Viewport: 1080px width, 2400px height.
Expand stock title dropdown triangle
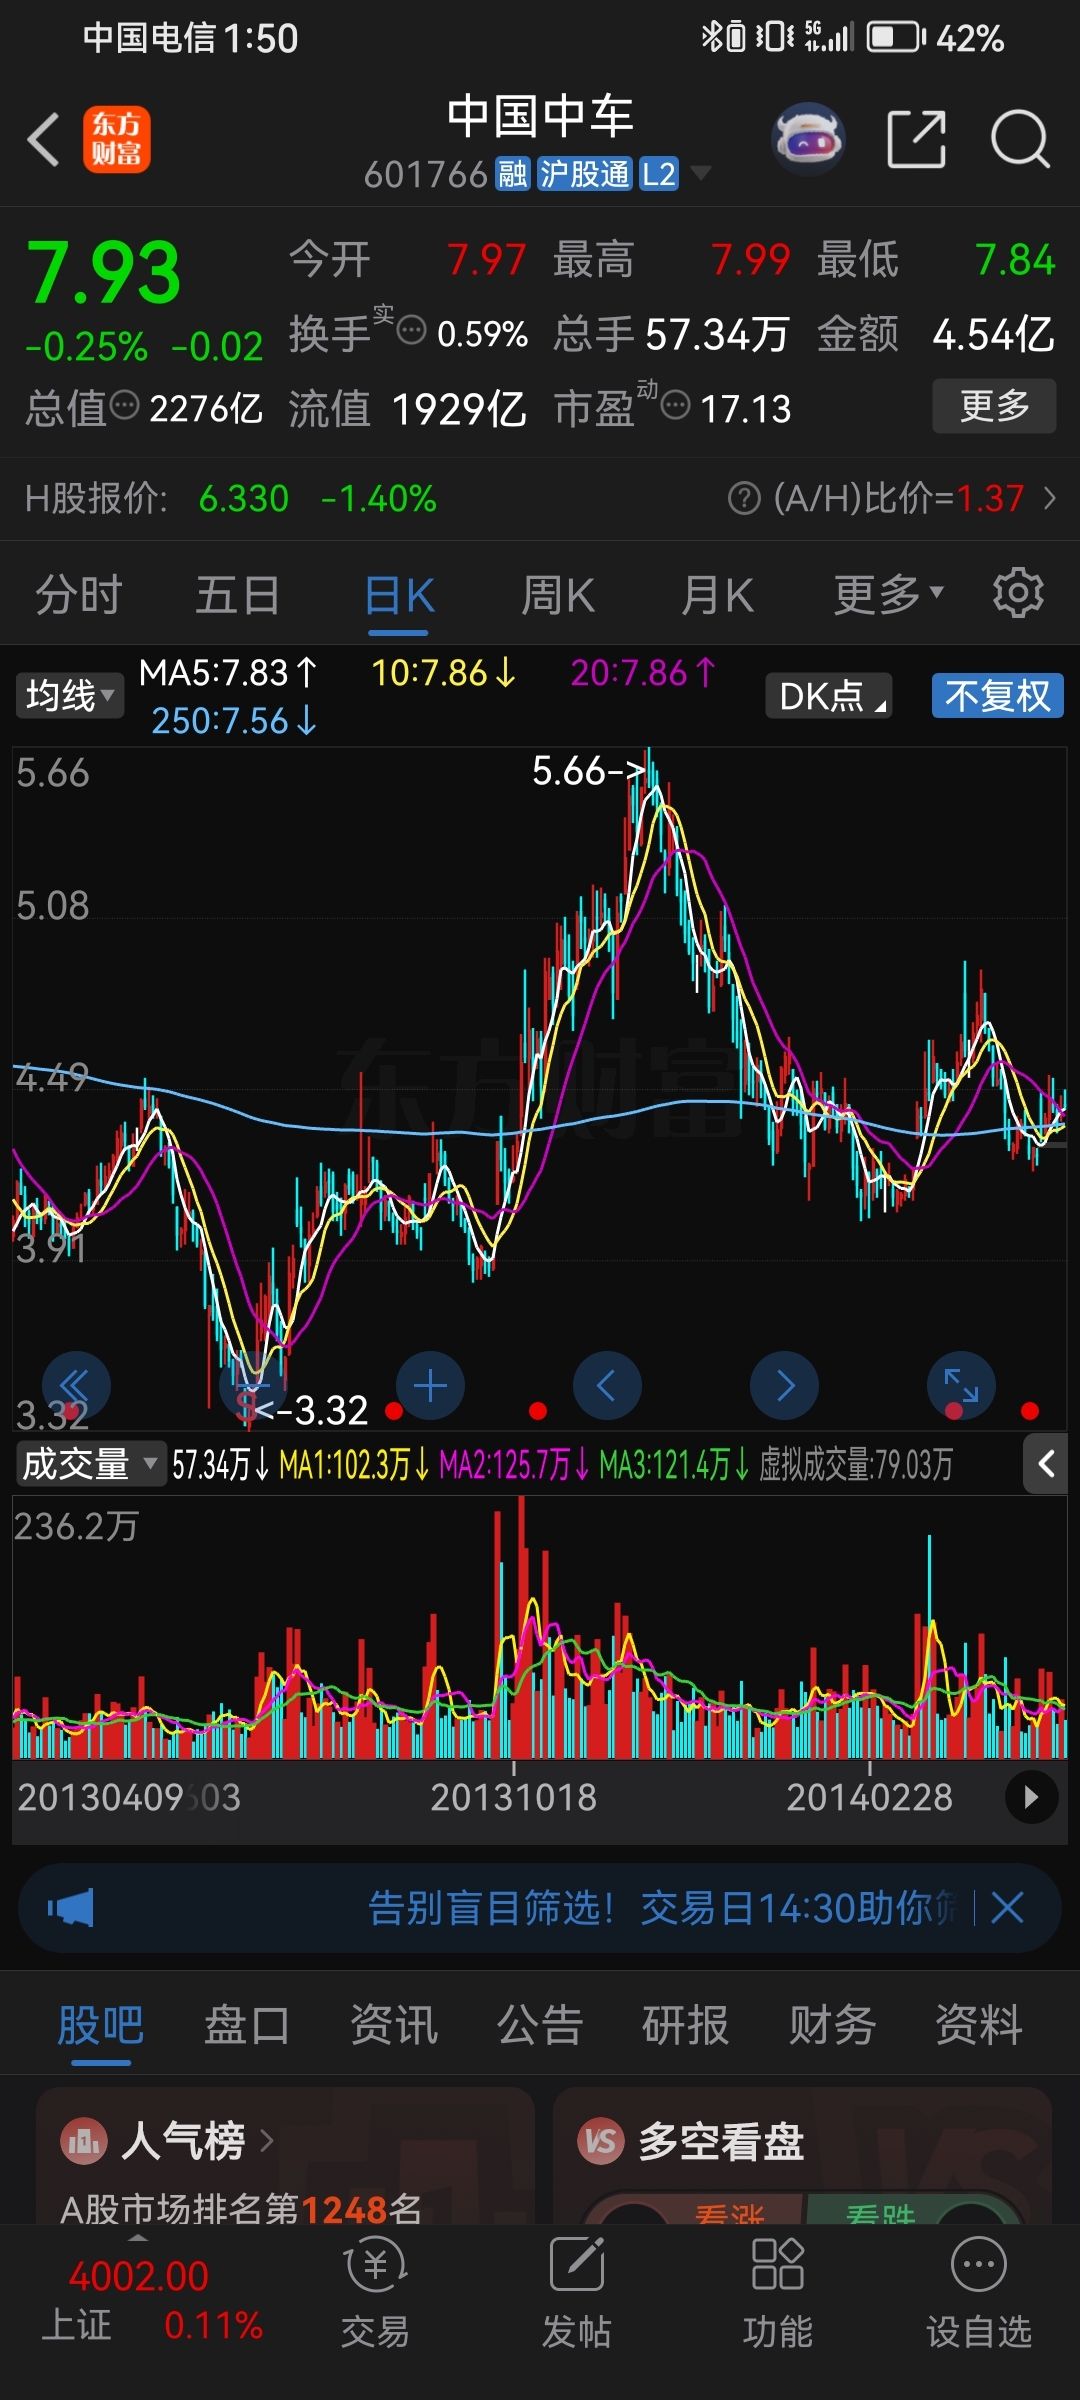701,173
